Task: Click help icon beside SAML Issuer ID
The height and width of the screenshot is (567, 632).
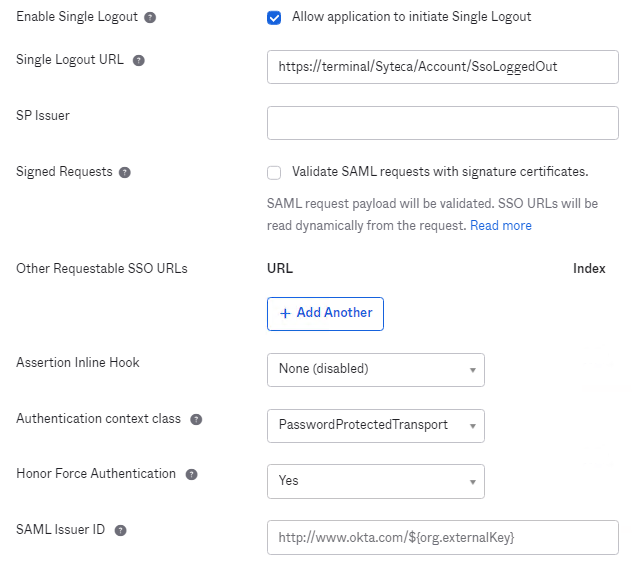Action: pyautogui.click(x=120, y=530)
